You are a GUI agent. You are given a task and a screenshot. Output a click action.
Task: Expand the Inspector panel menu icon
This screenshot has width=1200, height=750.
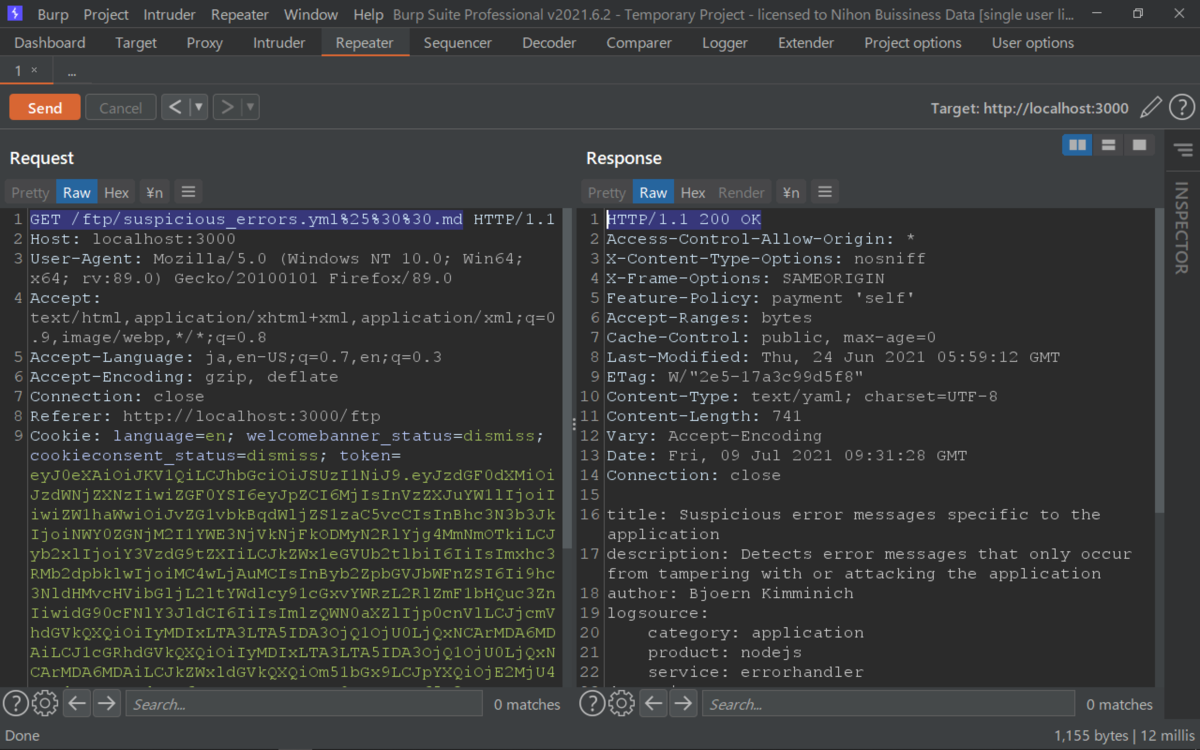(1183, 150)
